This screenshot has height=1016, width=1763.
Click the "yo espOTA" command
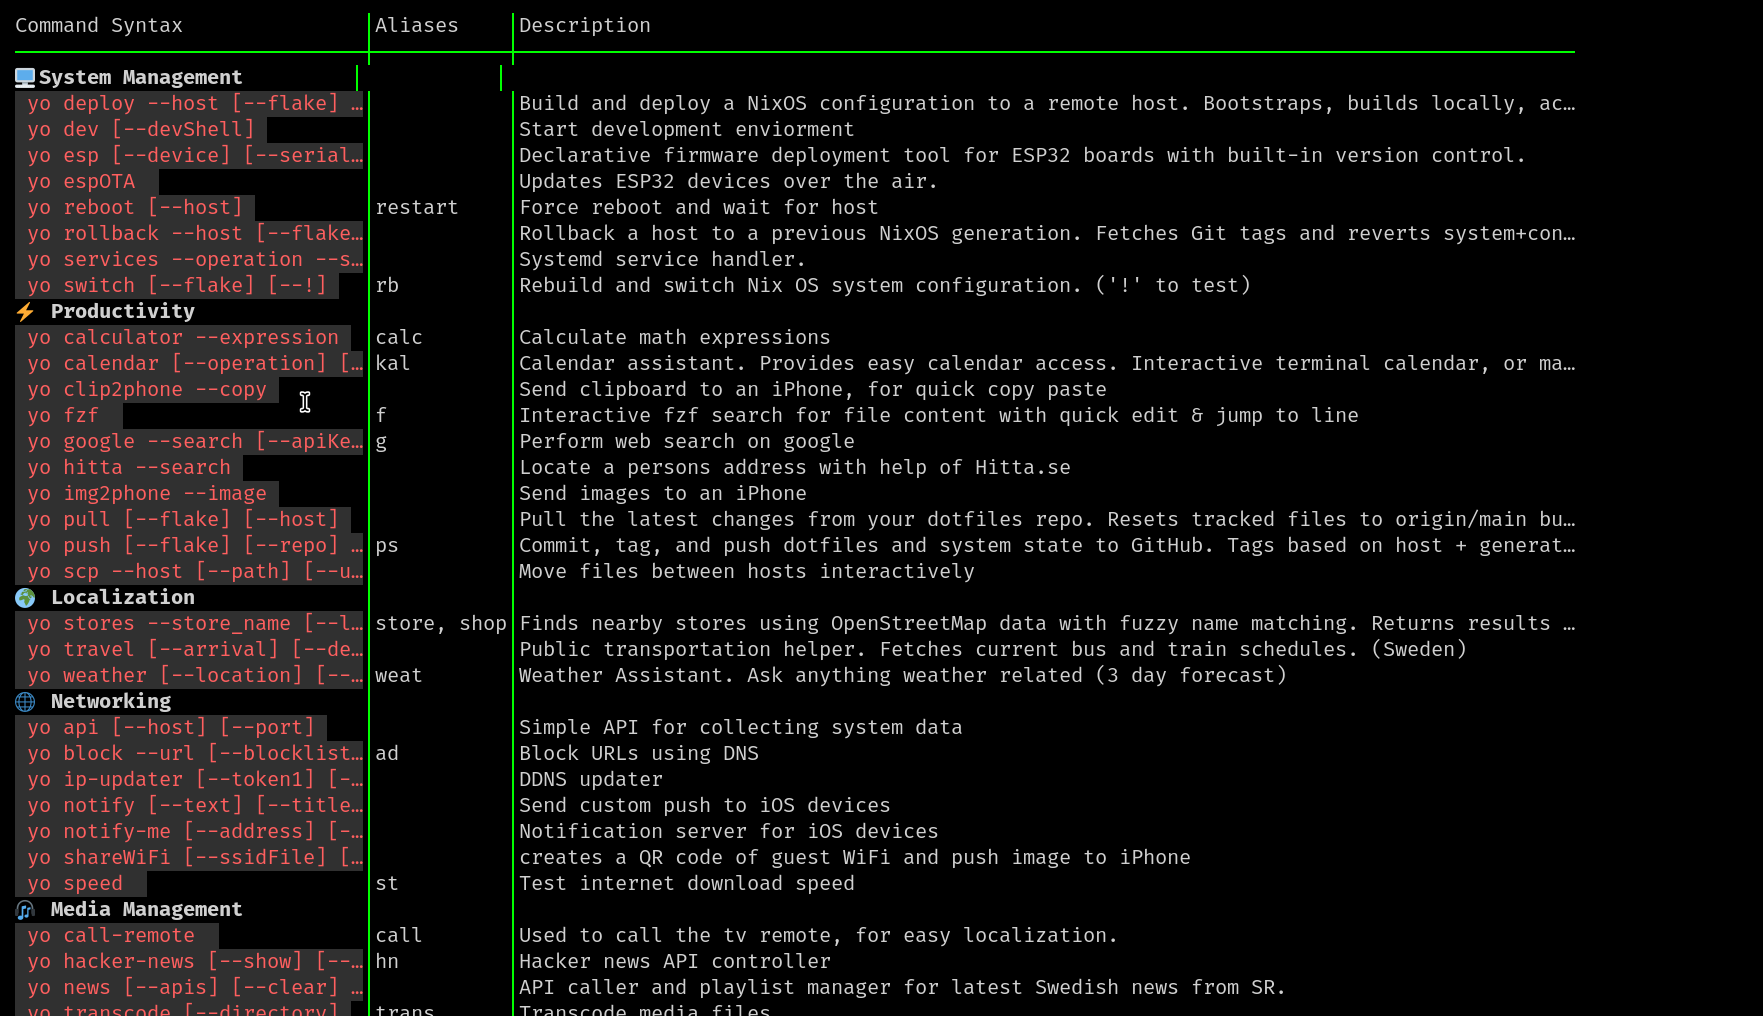(81, 182)
